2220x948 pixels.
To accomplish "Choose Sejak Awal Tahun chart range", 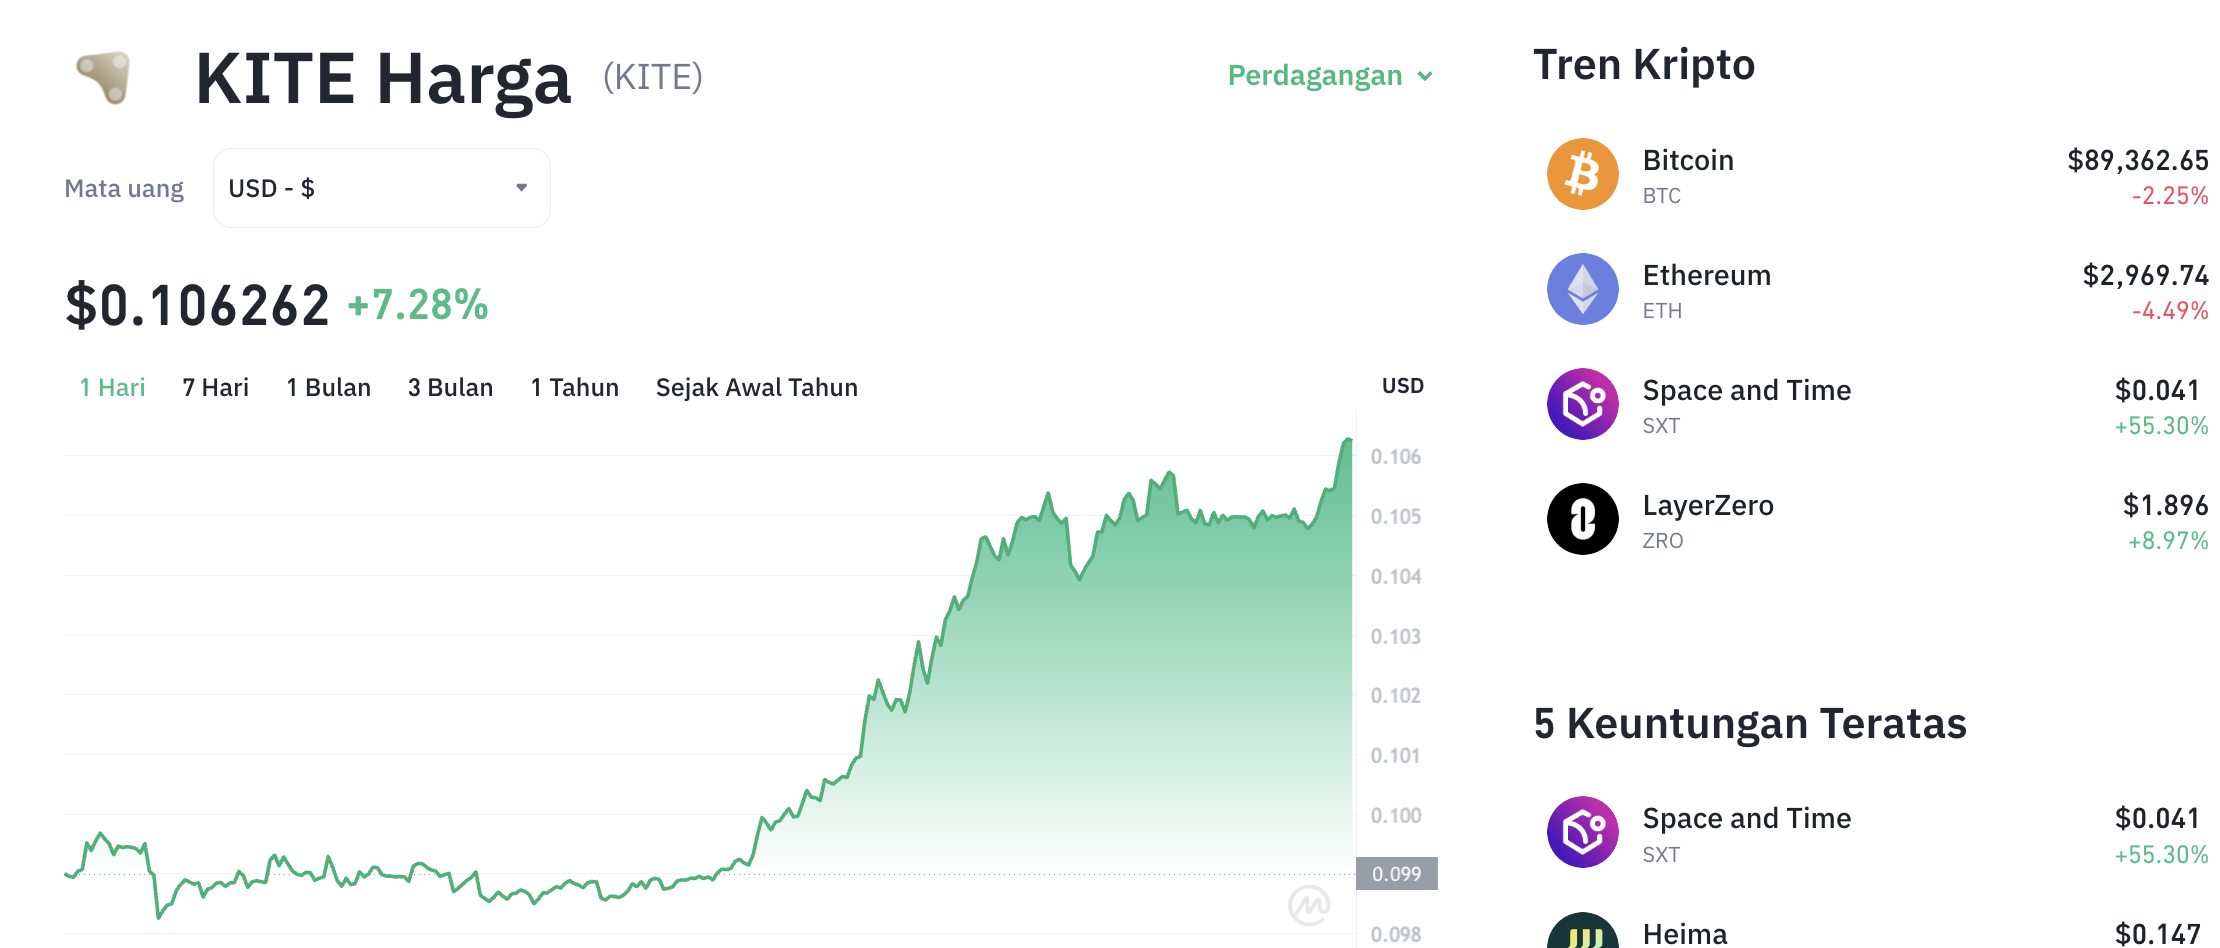I will pyautogui.click(x=756, y=388).
